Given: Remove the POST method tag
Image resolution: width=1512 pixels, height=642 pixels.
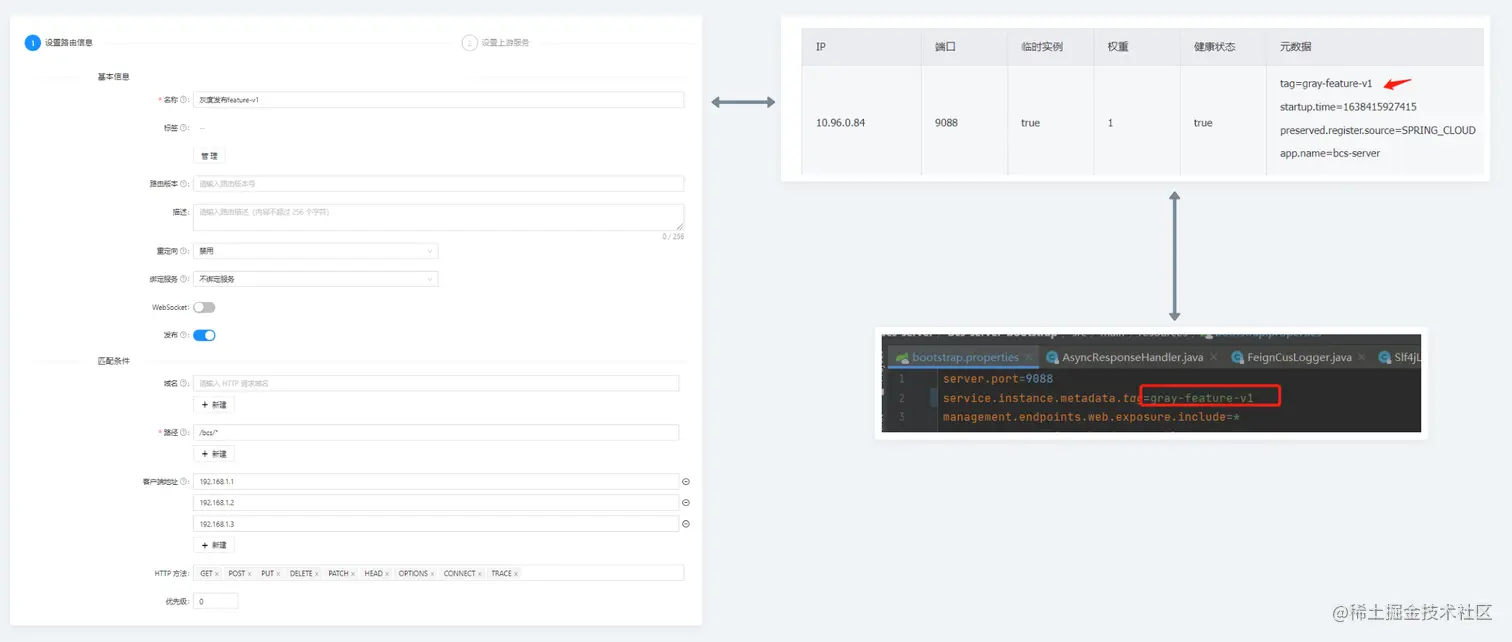Looking at the screenshot, I should (x=249, y=573).
